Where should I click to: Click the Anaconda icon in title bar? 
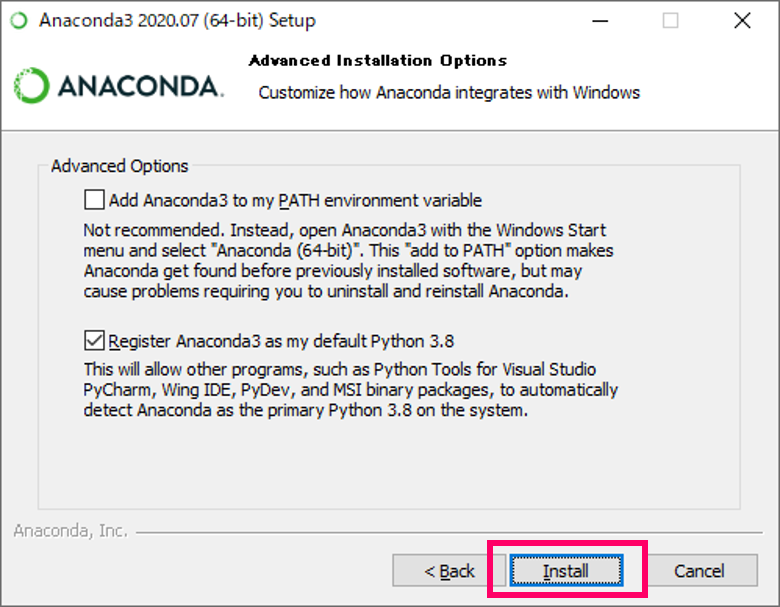(x=19, y=20)
